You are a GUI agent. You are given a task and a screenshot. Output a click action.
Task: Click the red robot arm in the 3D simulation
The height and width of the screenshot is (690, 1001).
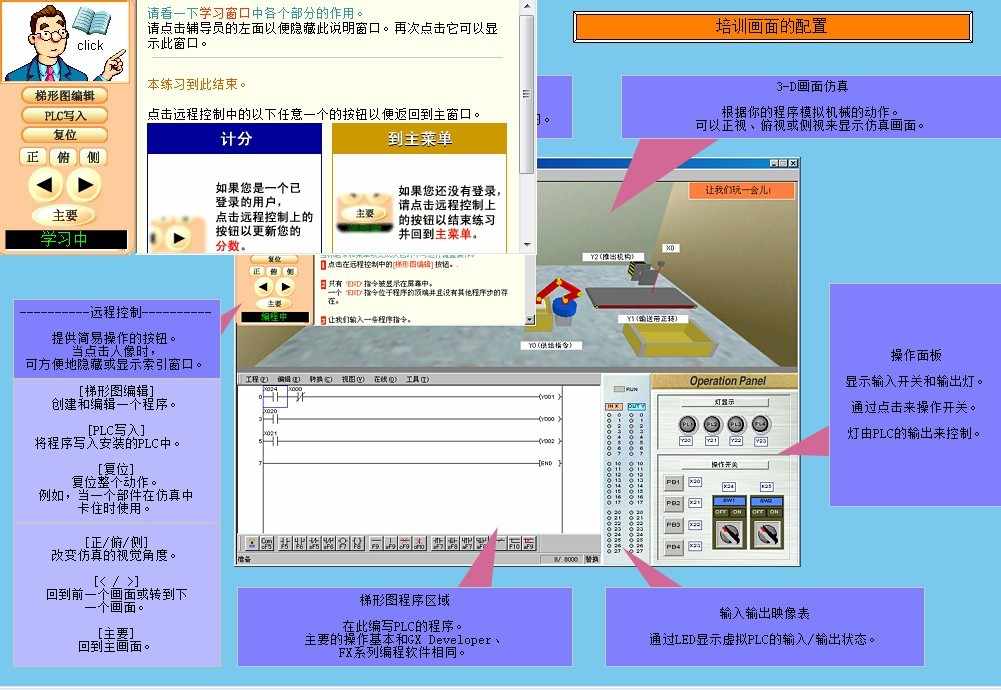click(x=557, y=290)
